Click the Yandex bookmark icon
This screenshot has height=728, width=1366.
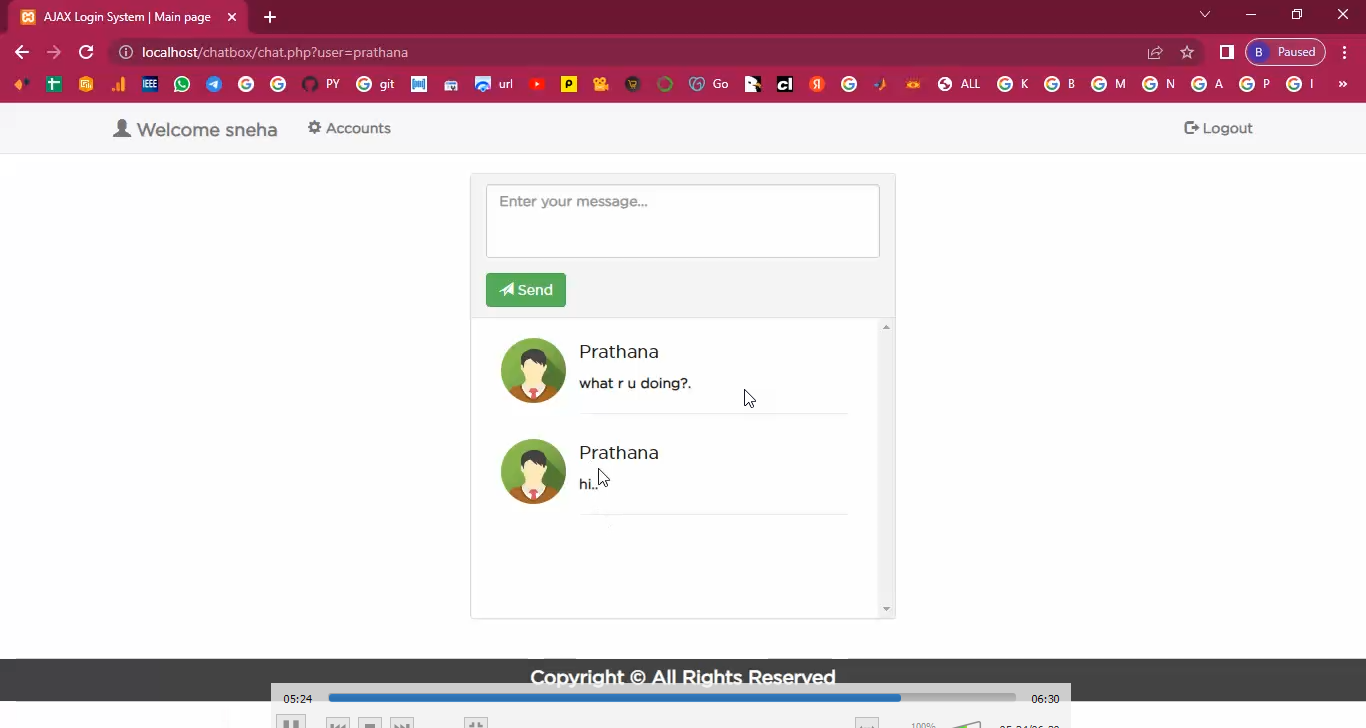coord(817,85)
